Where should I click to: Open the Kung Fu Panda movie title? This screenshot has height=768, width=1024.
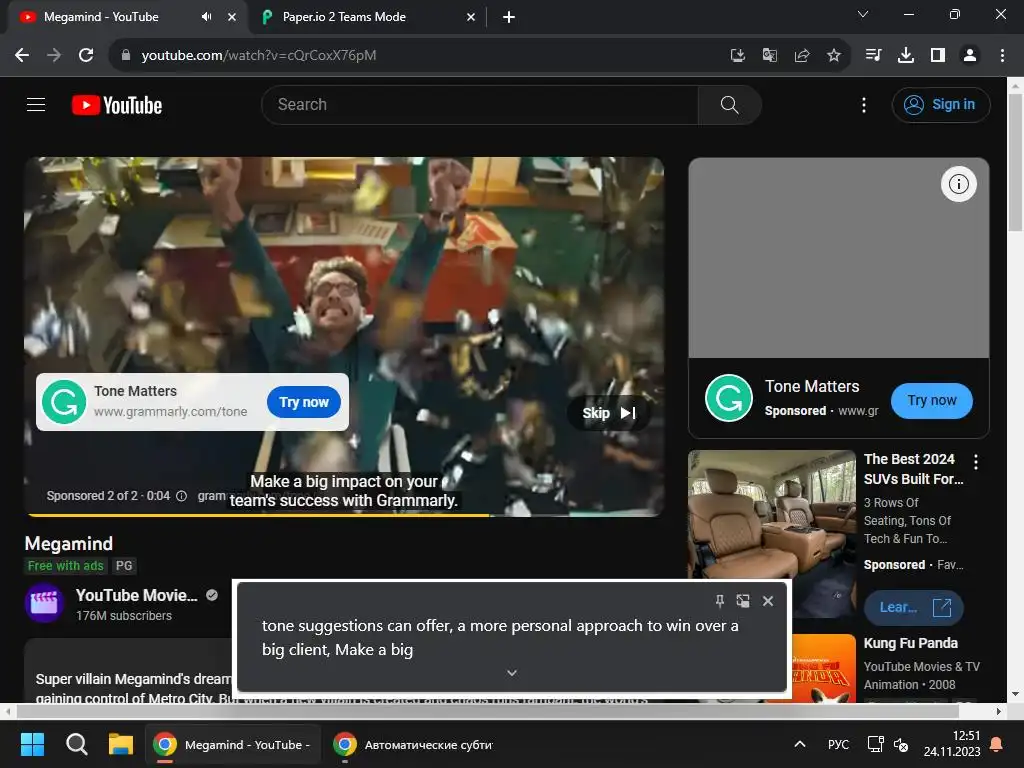[x=910, y=643]
